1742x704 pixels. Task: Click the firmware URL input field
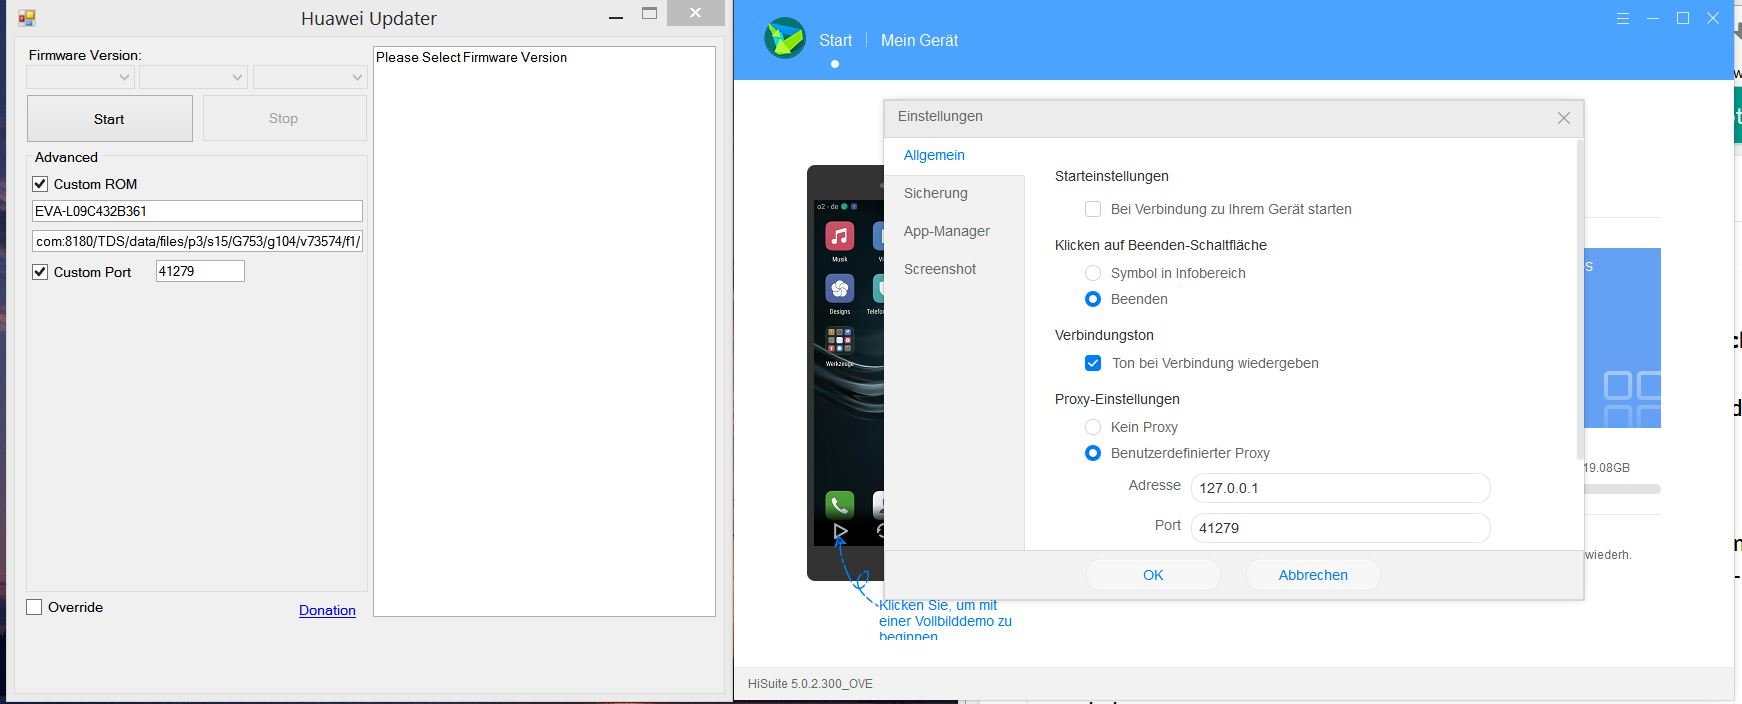click(197, 241)
